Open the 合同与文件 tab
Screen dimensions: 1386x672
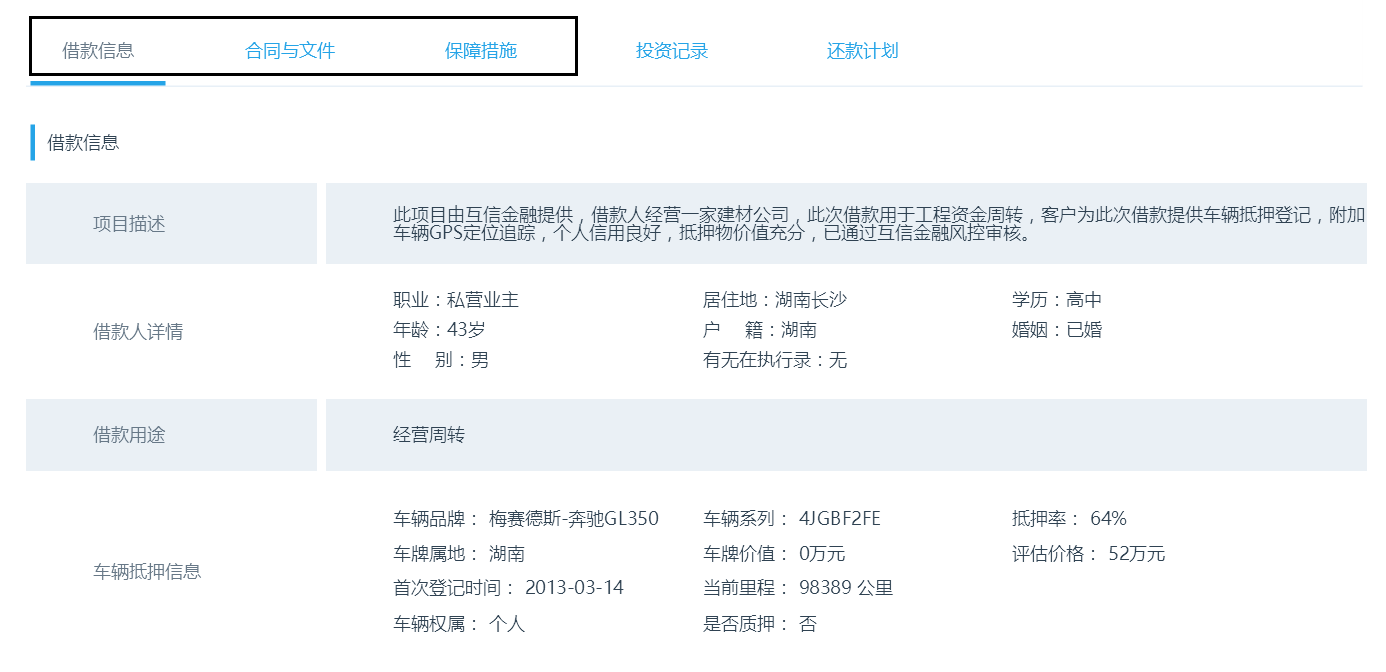click(x=290, y=51)
